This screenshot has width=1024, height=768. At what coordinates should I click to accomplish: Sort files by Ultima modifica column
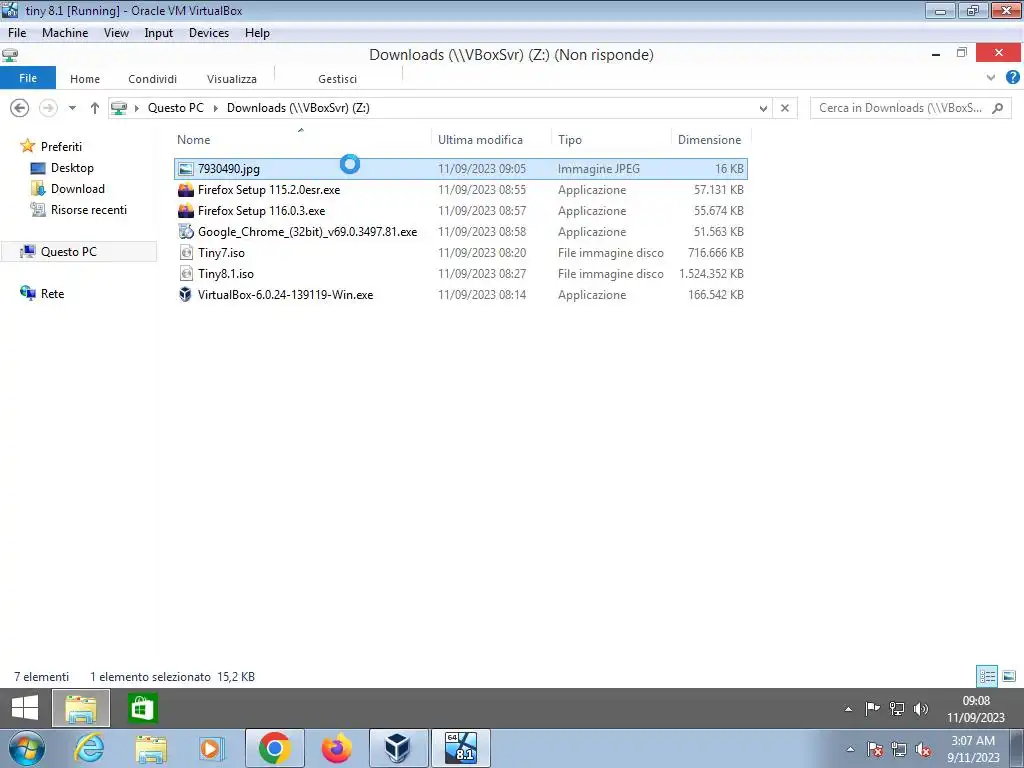(481, 140)
